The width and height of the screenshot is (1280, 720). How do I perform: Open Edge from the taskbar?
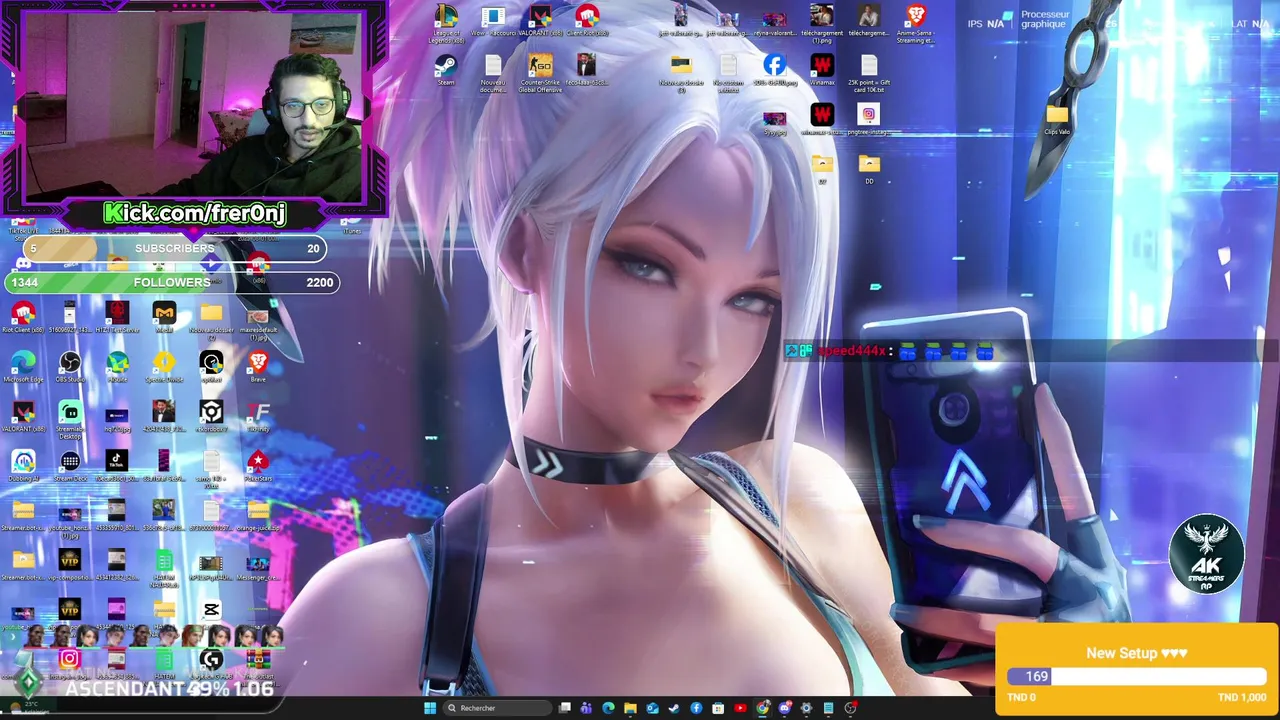click(x=608, y=708)
